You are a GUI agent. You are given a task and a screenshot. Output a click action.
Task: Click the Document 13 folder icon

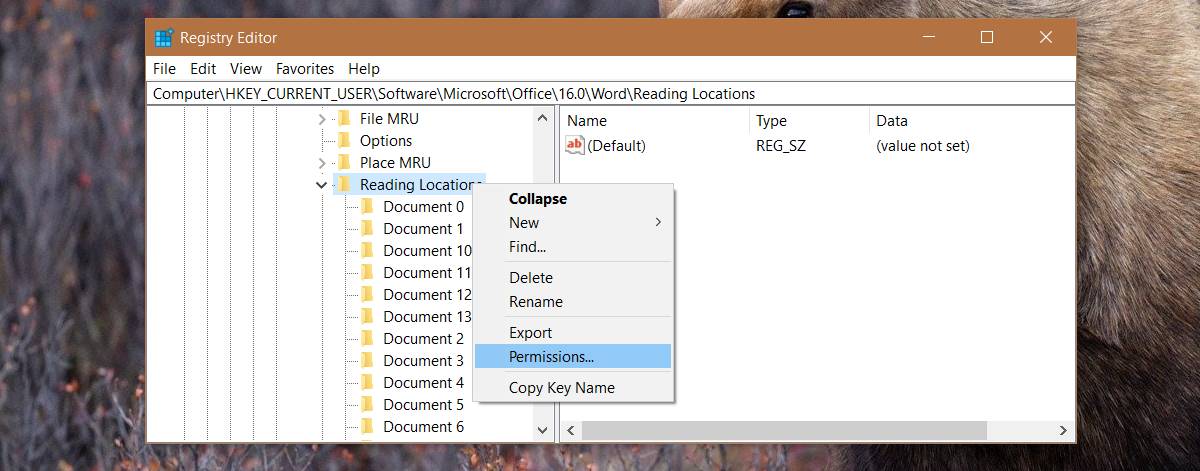[x=367, y=317]
